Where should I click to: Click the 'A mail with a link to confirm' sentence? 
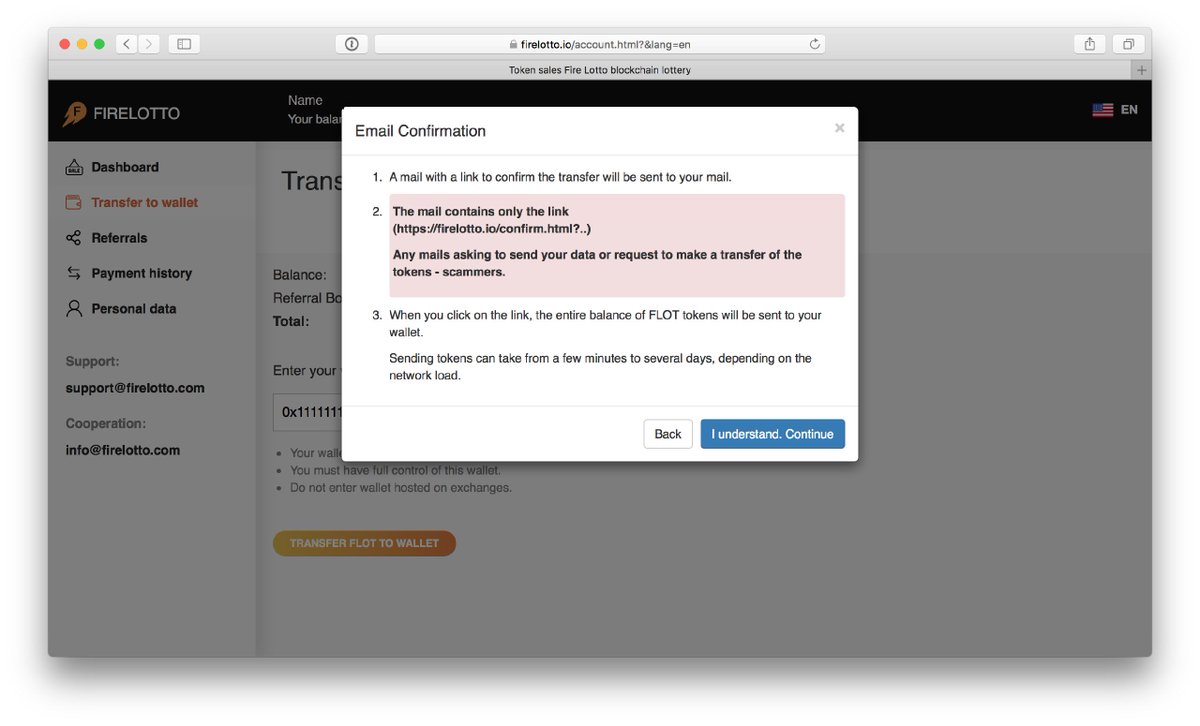(x=560, y=177)
